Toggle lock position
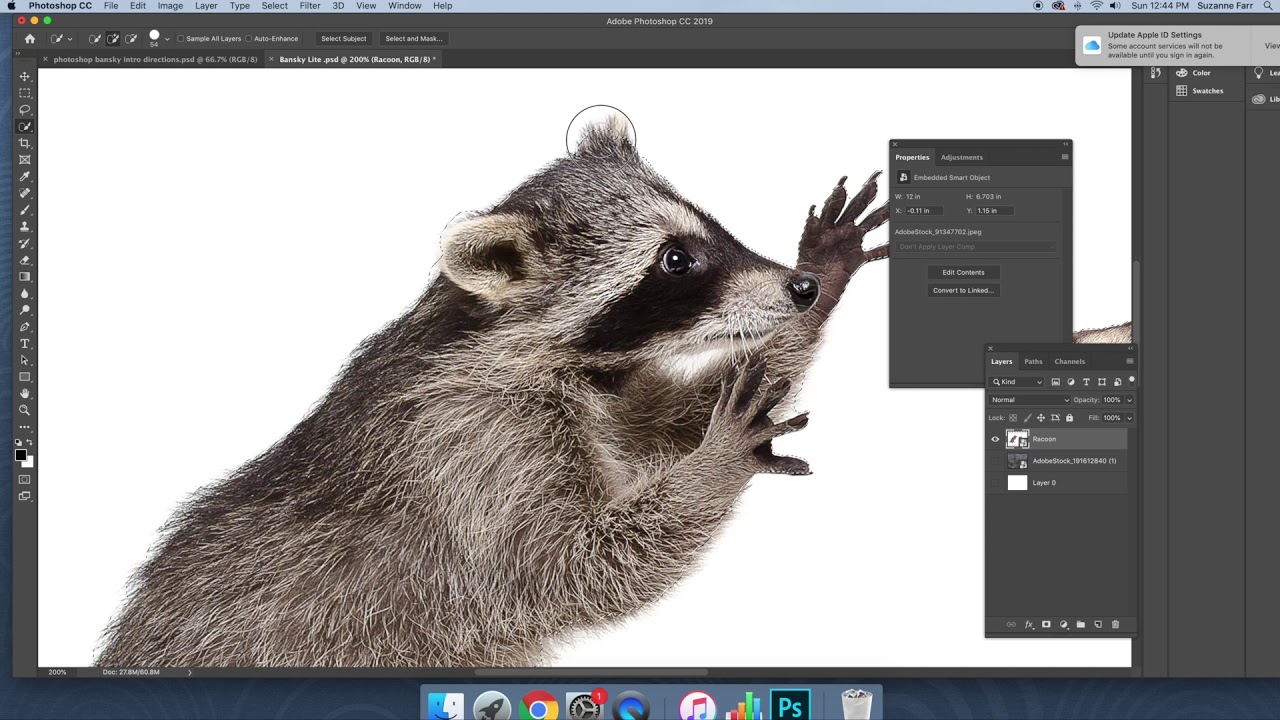The height and width of the screenshot is (720, 1280). coord(1041,418)
